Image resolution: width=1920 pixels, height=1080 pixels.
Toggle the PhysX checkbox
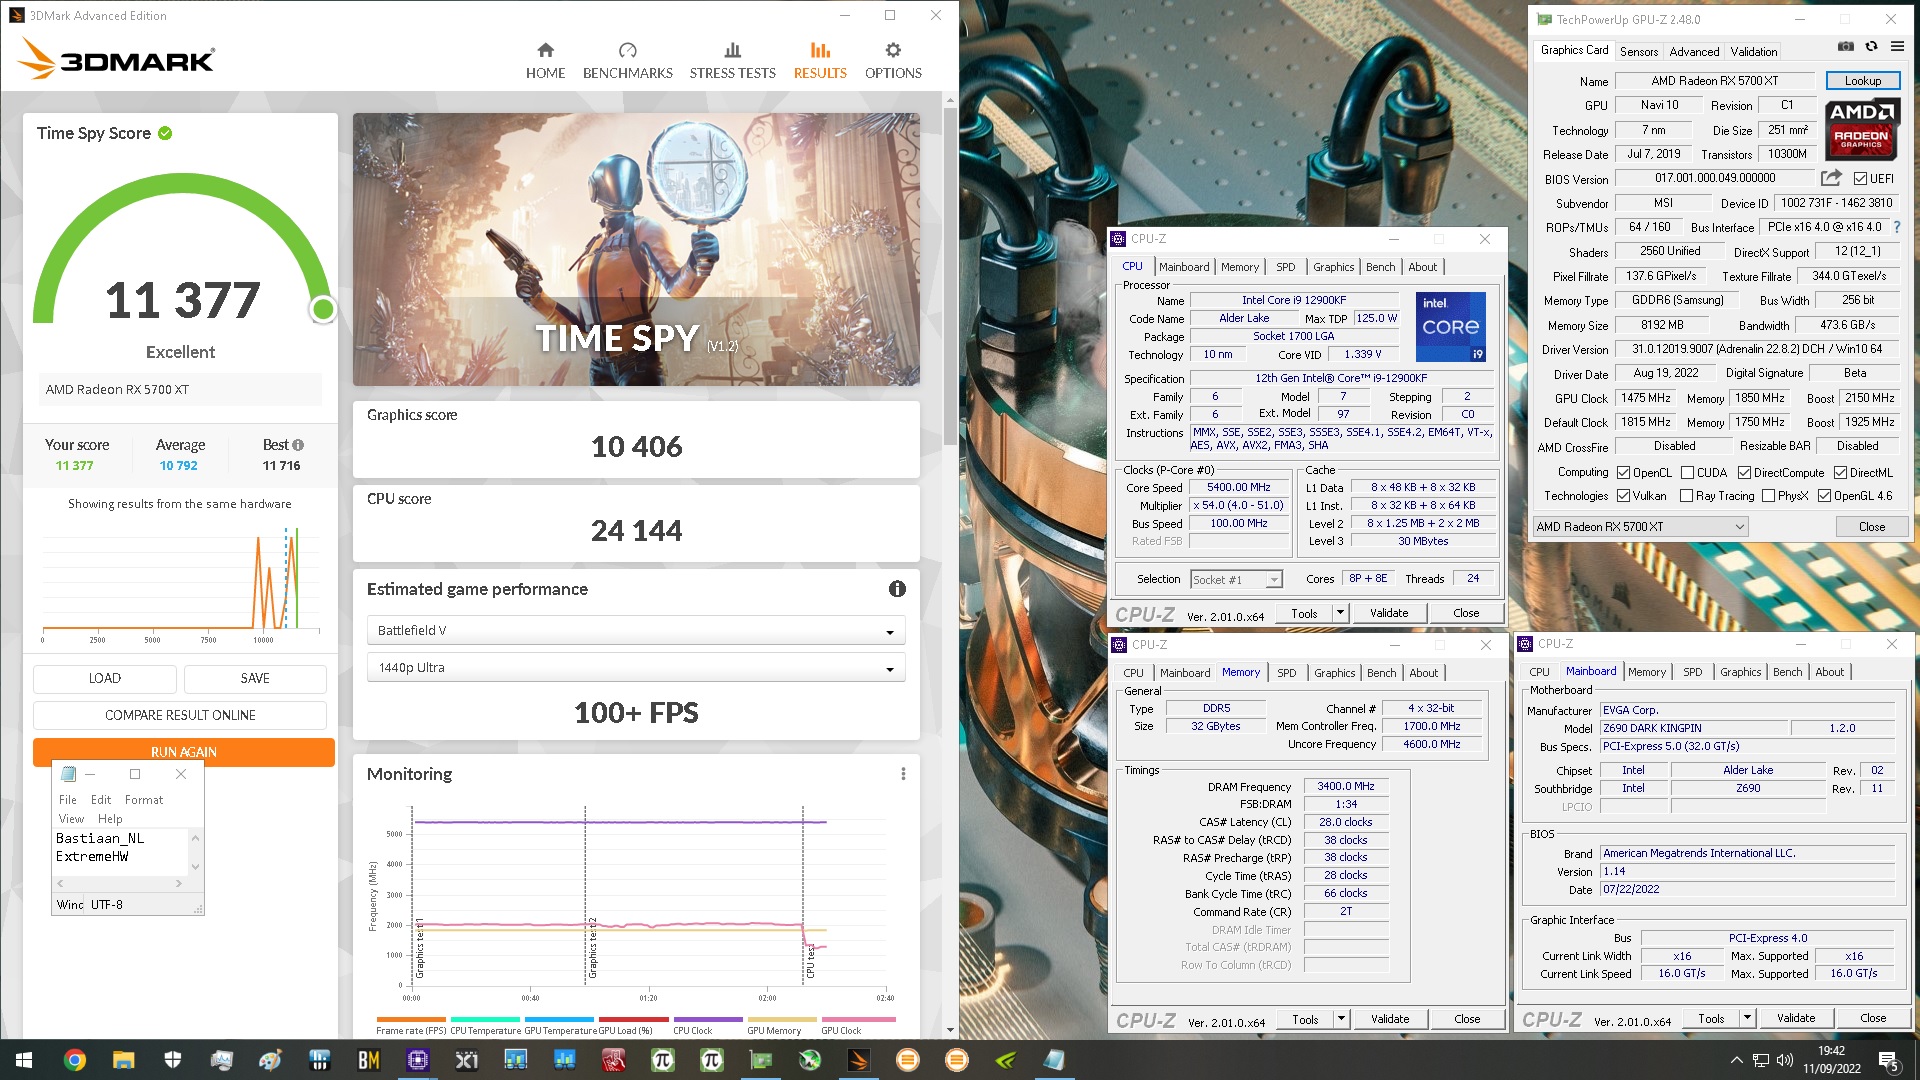[1768, 496]
